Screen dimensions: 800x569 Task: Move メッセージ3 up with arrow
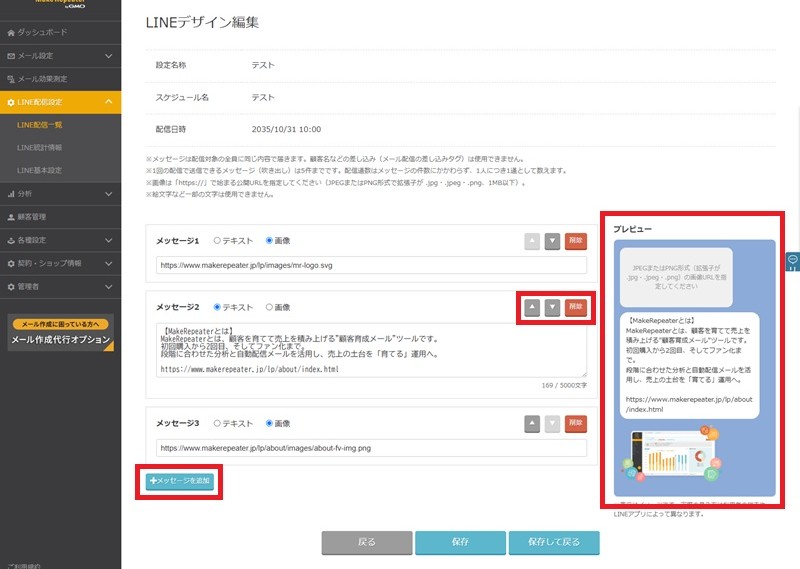click(x=532, y=424)
